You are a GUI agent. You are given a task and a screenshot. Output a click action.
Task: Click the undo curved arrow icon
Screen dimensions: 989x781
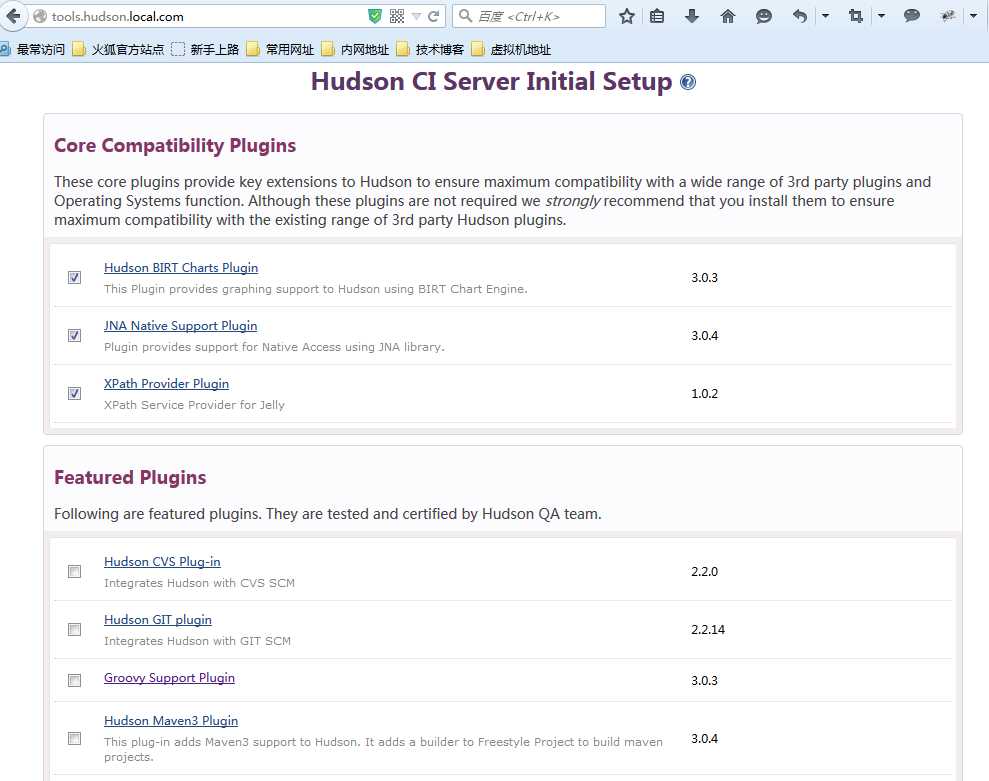(800, 16)
